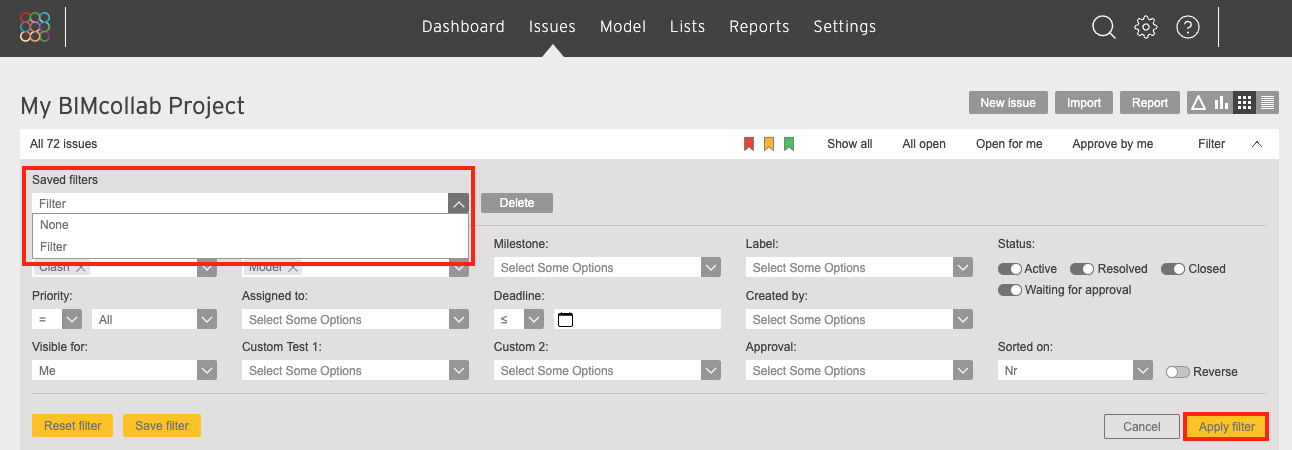1292x450 pixels.
Task: Choose 'None' in saved filters list
Action: (x=250, y=225)
